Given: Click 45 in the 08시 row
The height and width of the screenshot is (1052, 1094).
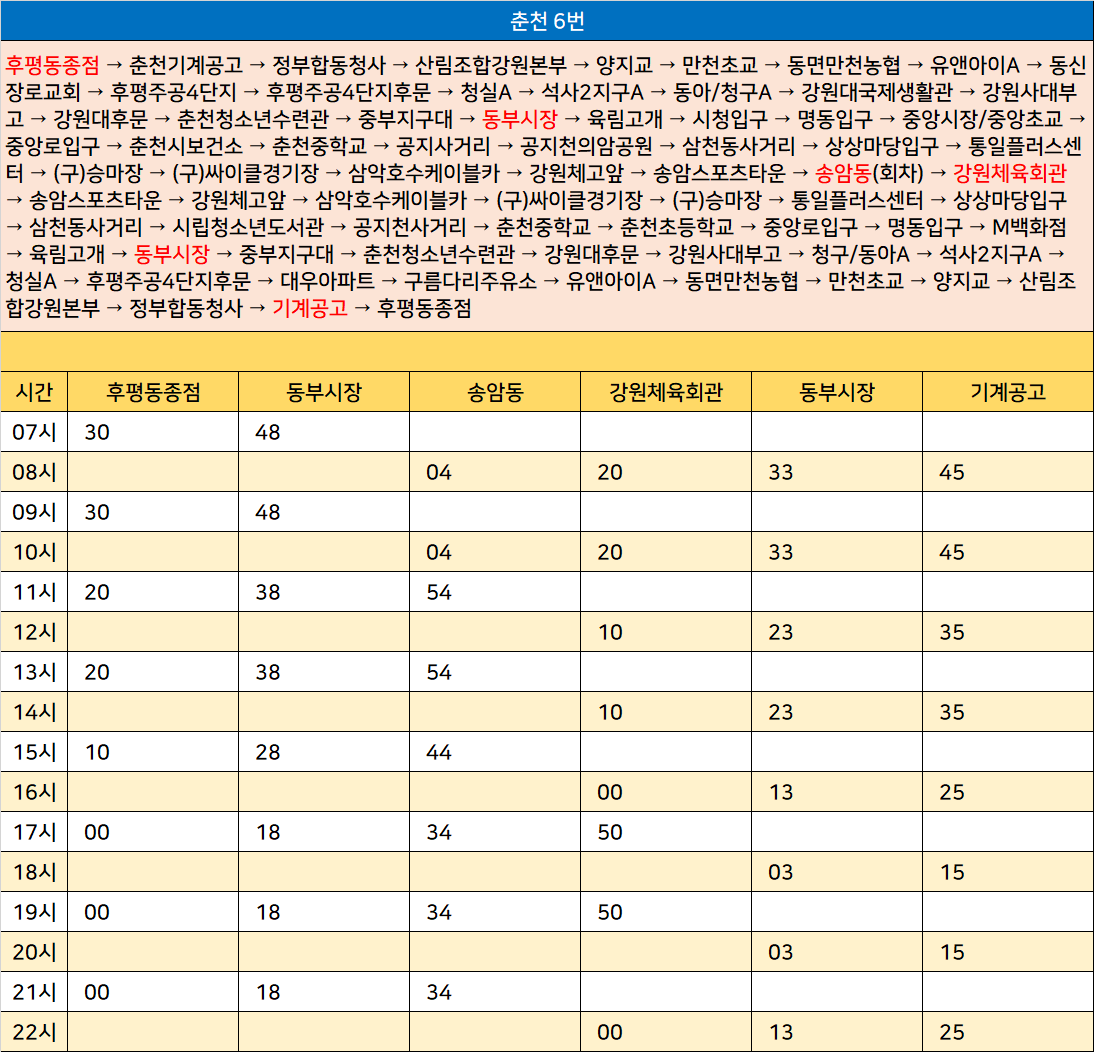Looking at the screenshot, I should [x=952, y=472].
